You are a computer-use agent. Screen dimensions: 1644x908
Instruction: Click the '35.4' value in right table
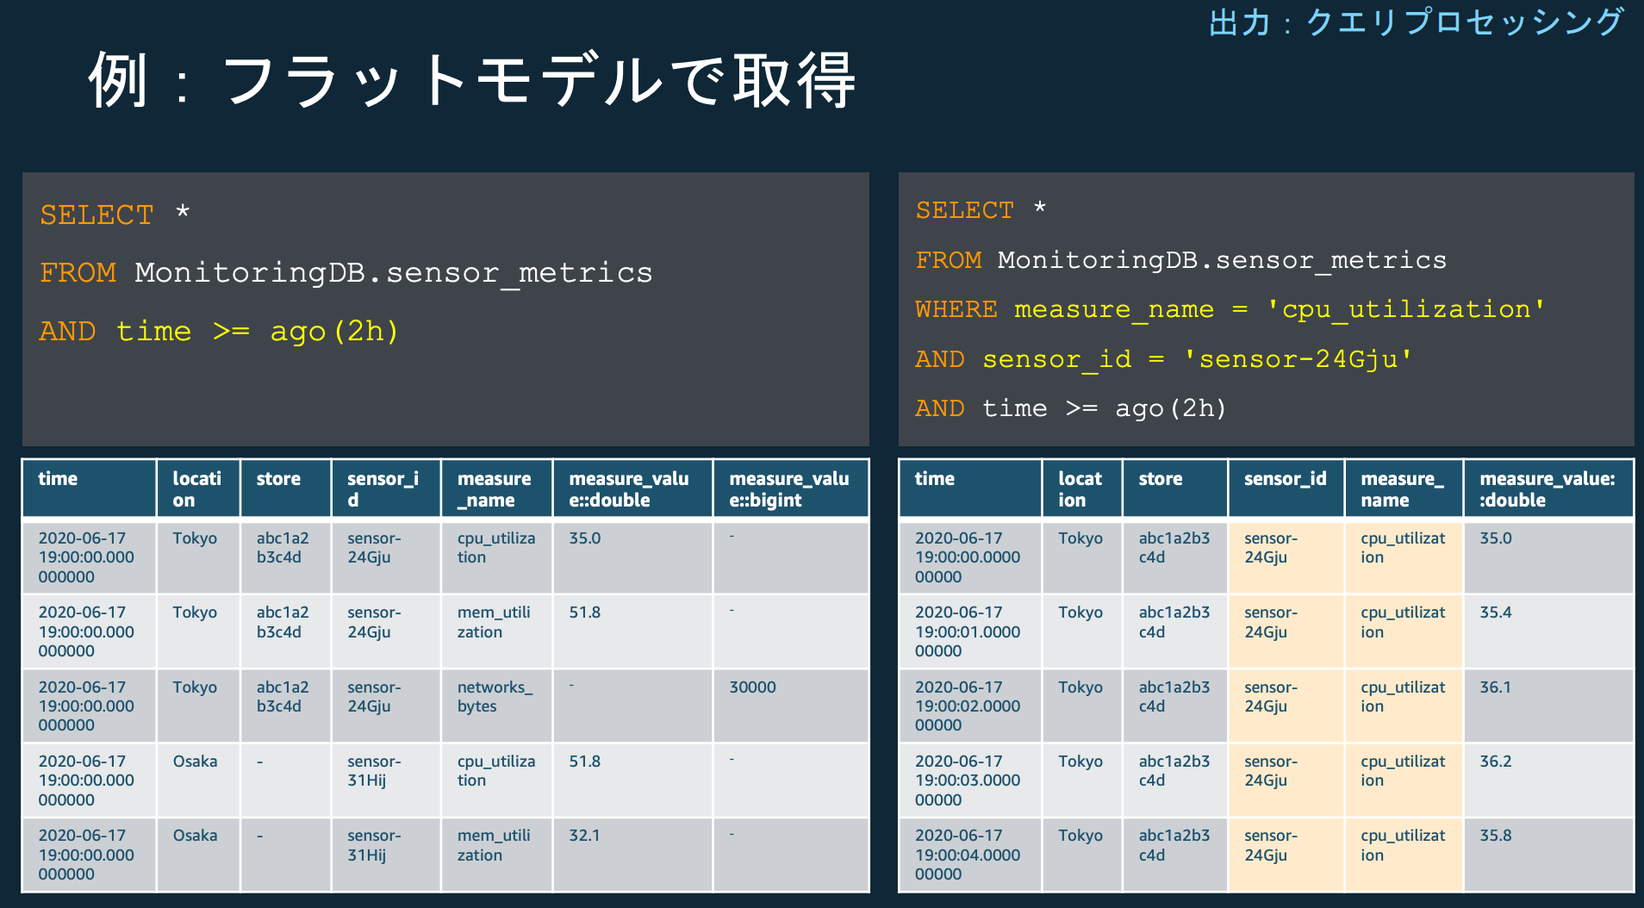tap(1495, 612)
